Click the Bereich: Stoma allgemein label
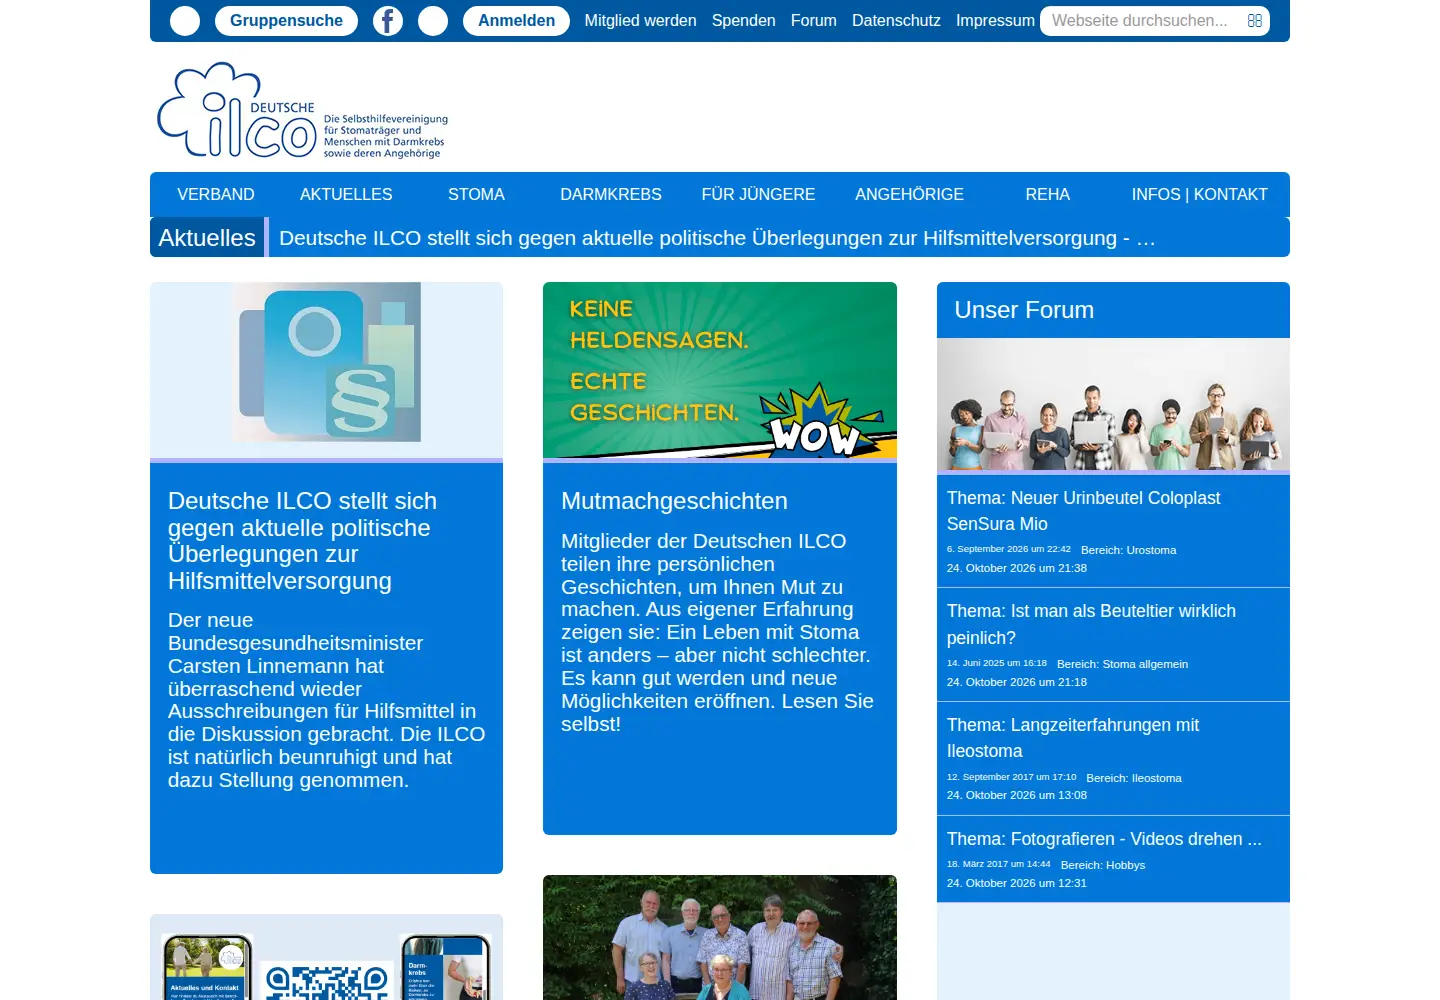 pyautogui.click(x=1122, y=664)
